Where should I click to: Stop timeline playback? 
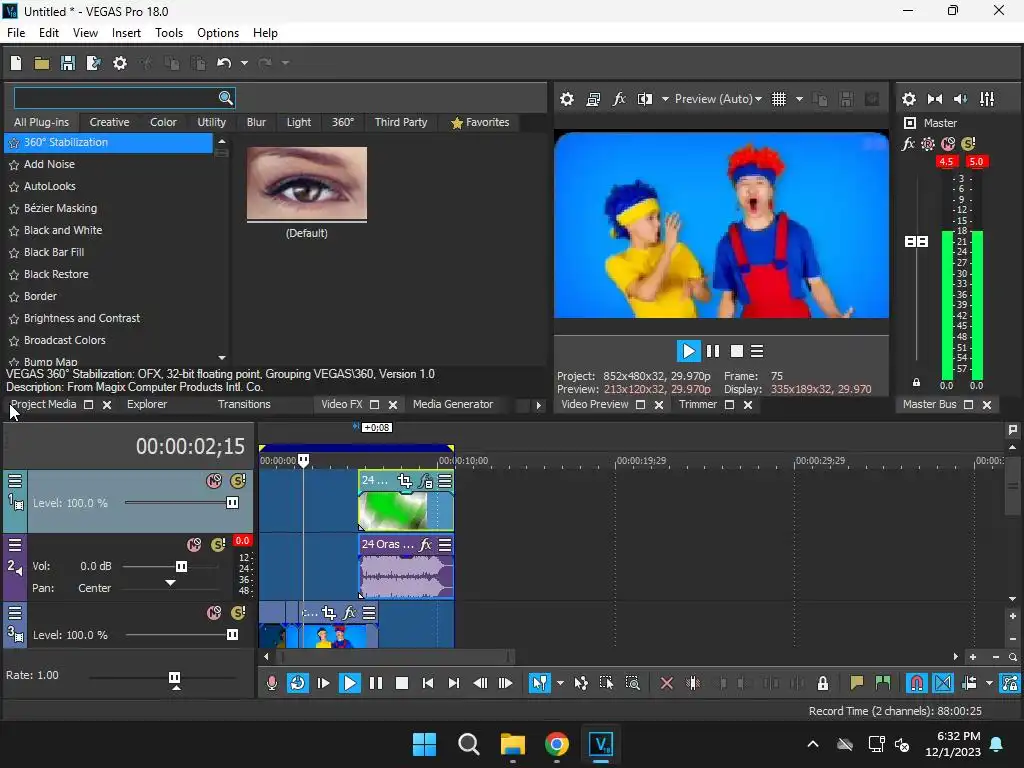click(402, 683)
